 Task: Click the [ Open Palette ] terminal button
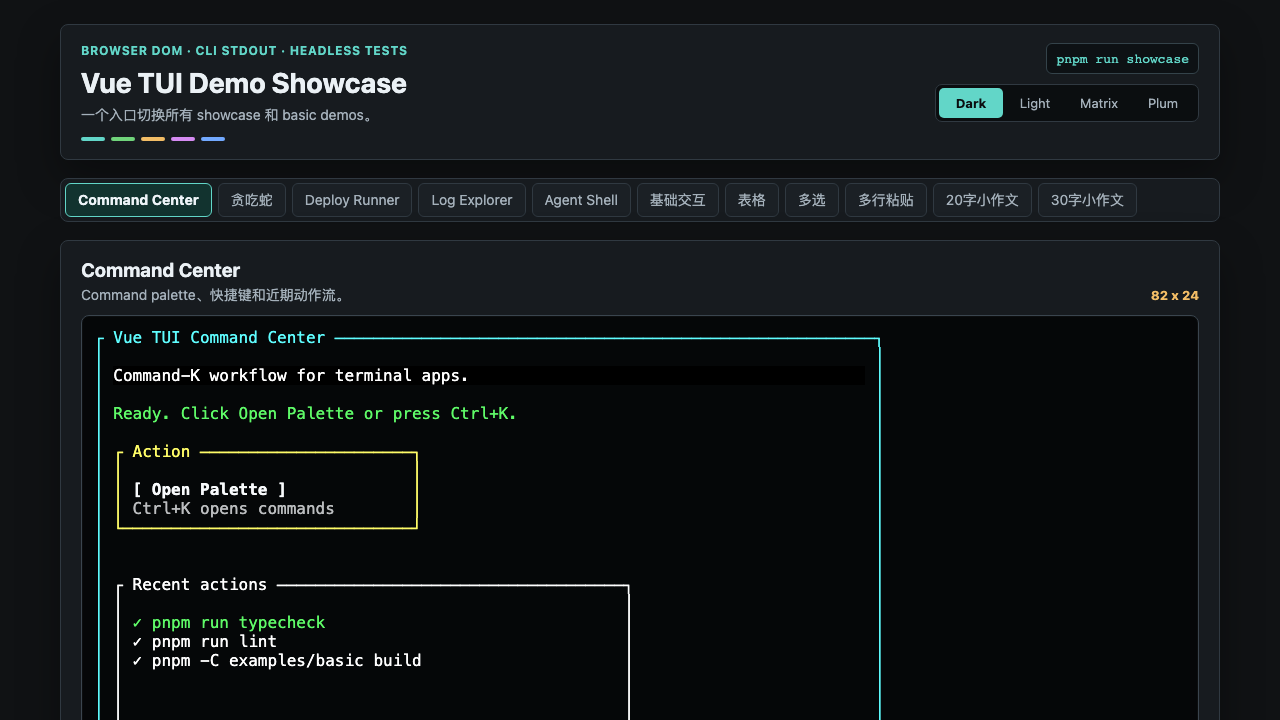click(210, 489)
